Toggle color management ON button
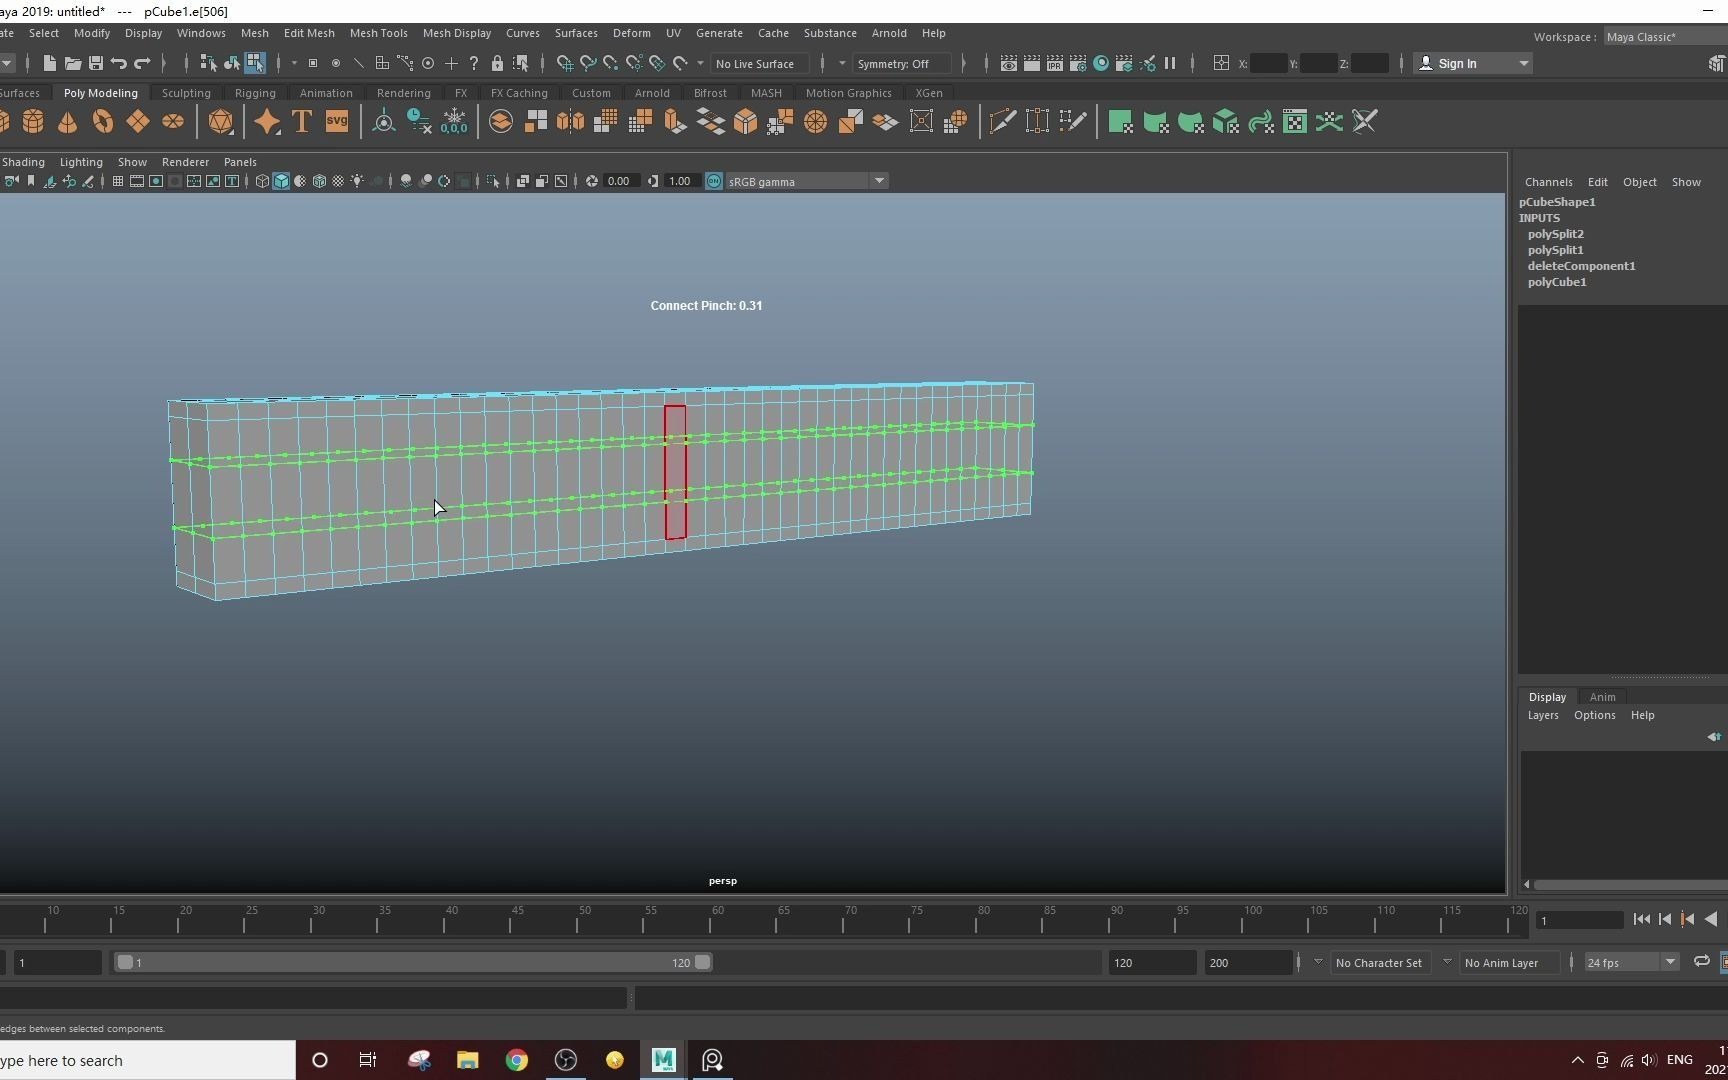1728x1080 pixels. click(714, 181)
